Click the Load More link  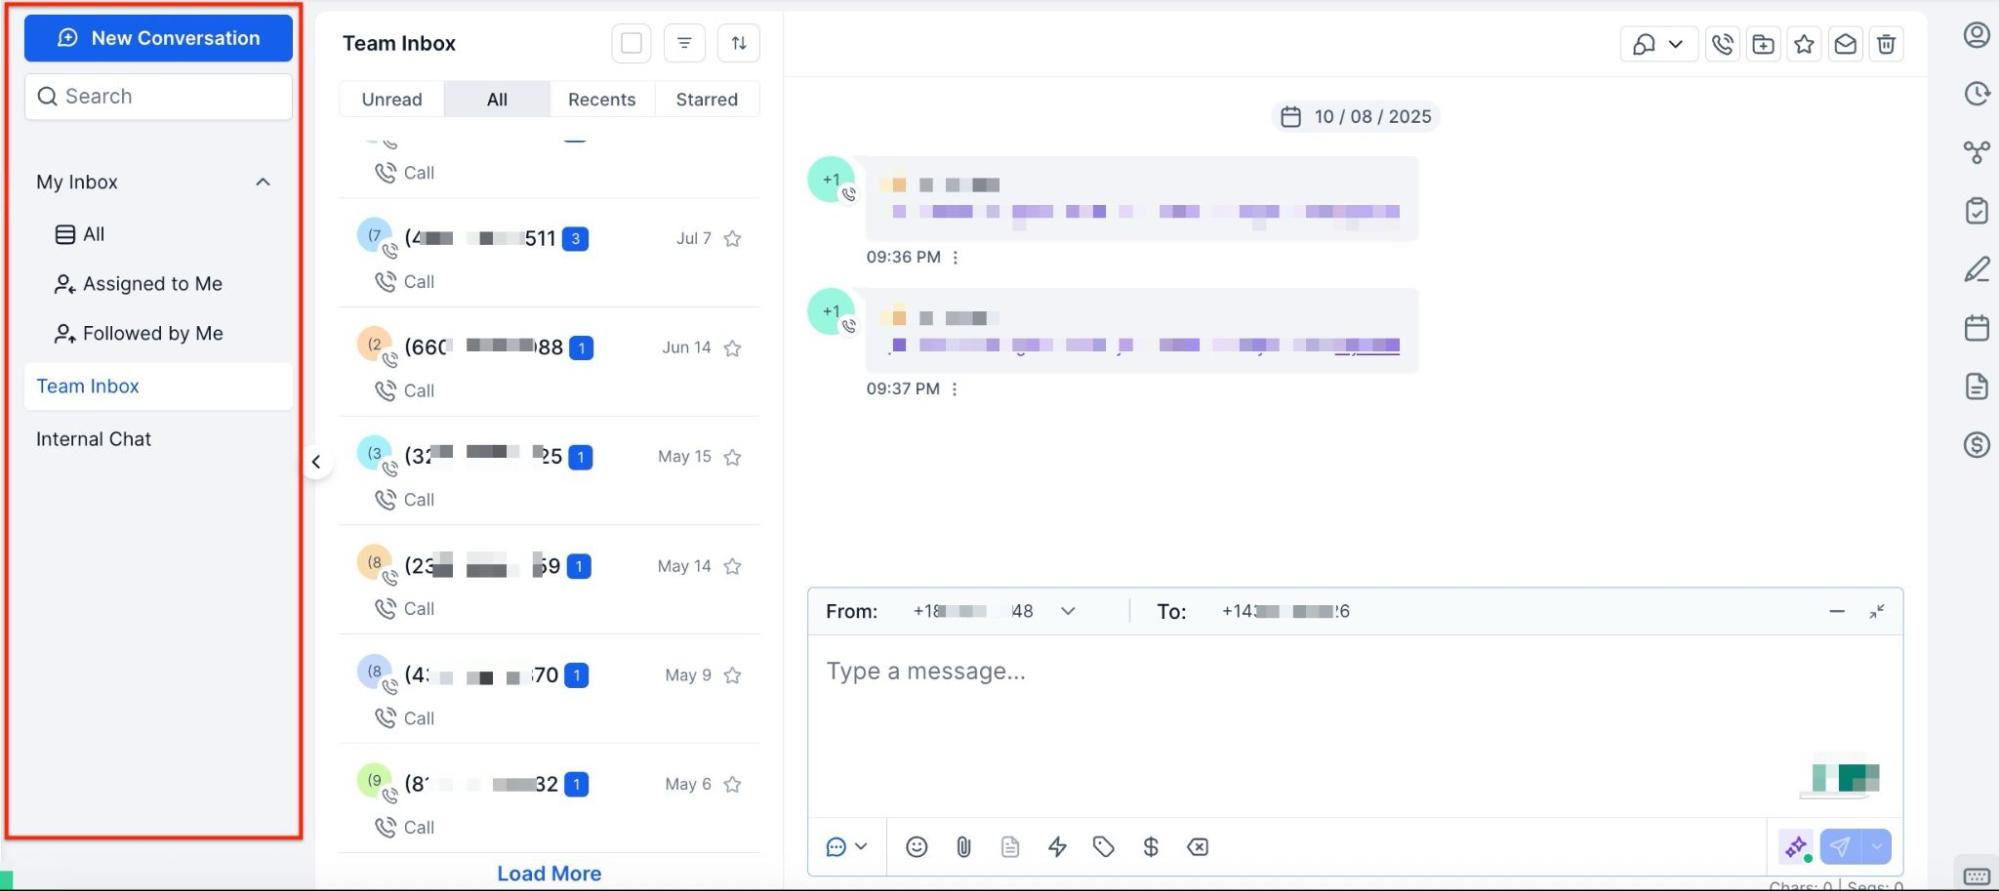coord(549,873)
